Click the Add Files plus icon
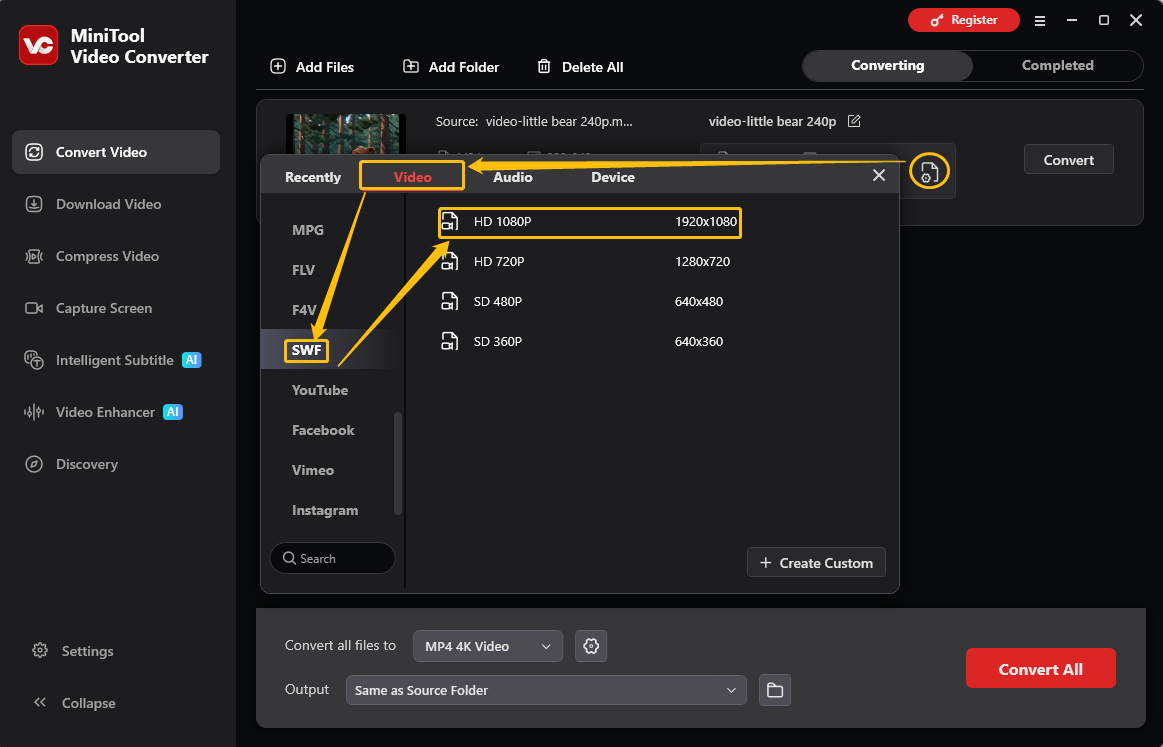Viewport: 1163px width, 747px height. 278,66
